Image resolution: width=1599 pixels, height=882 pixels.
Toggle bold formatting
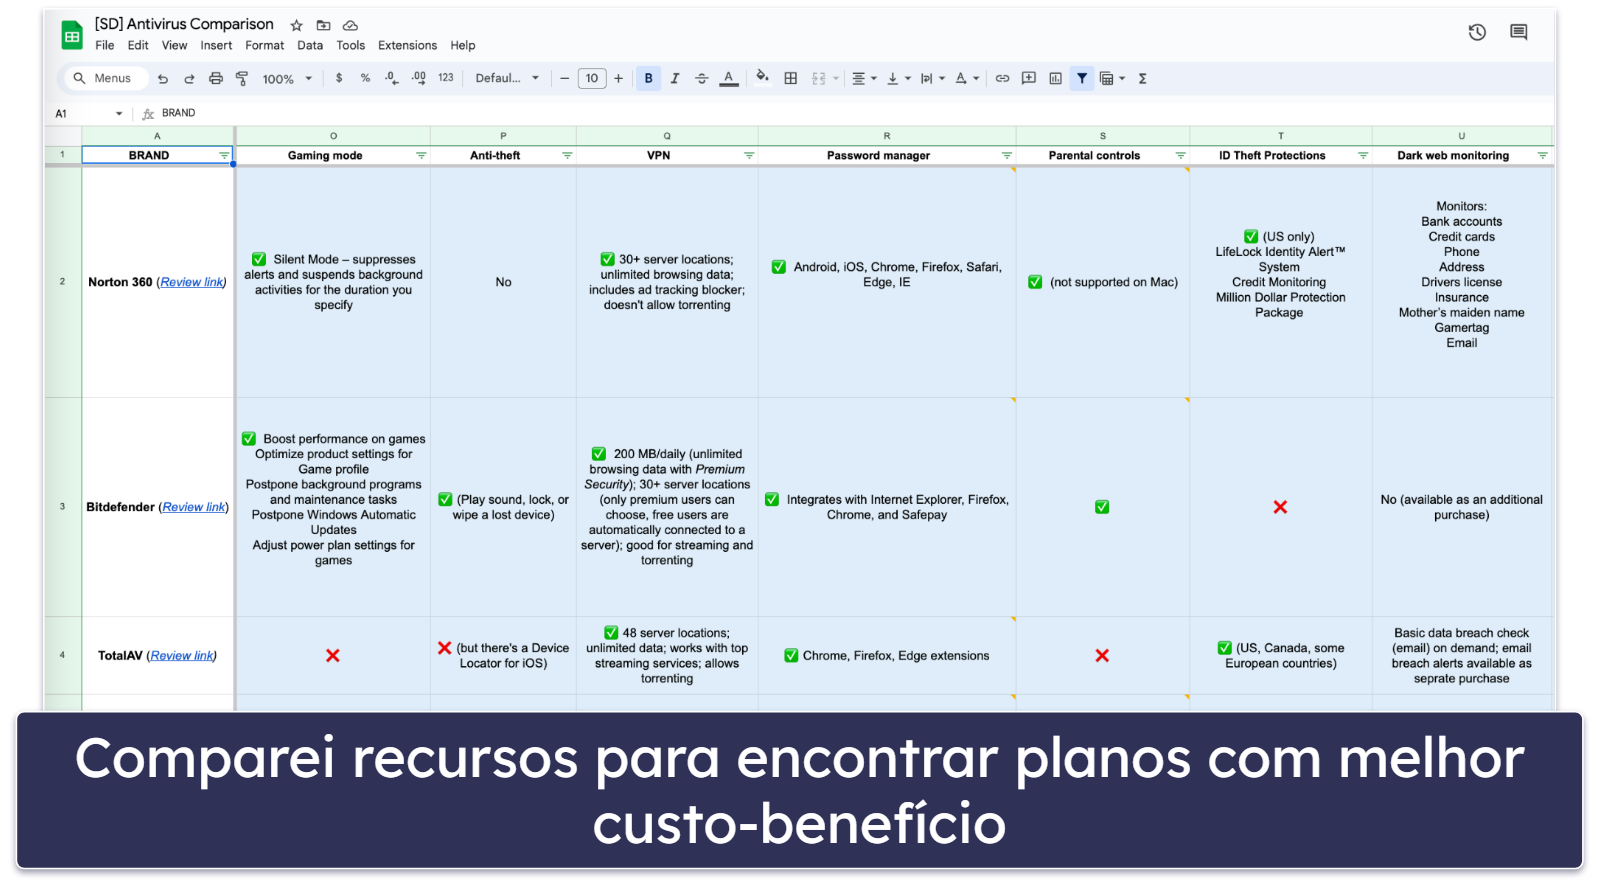click(649, 78)
